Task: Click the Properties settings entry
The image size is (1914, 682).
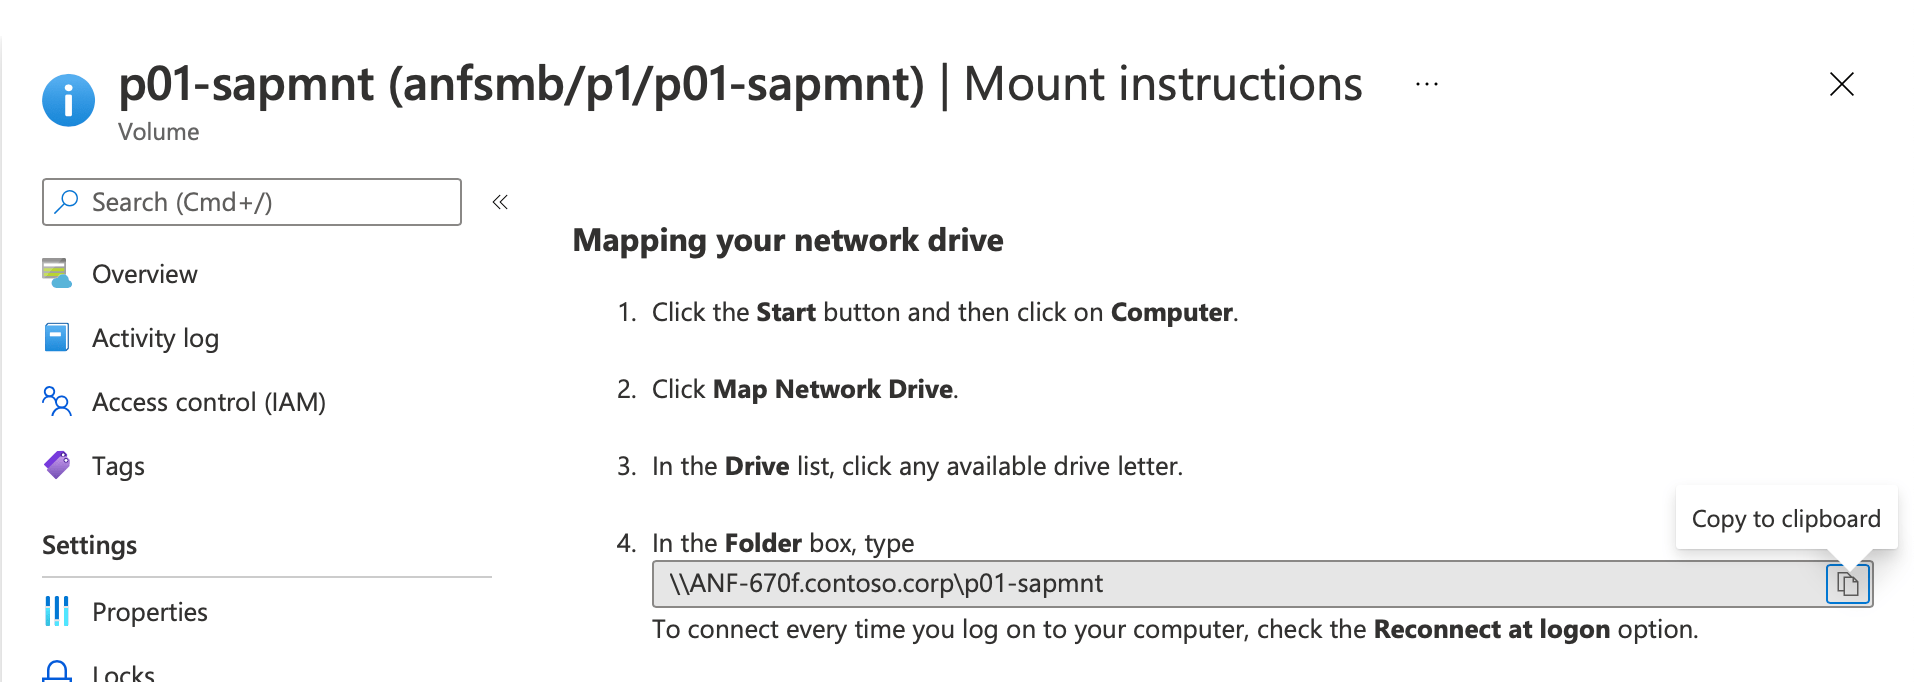Action: click(150, 611)
